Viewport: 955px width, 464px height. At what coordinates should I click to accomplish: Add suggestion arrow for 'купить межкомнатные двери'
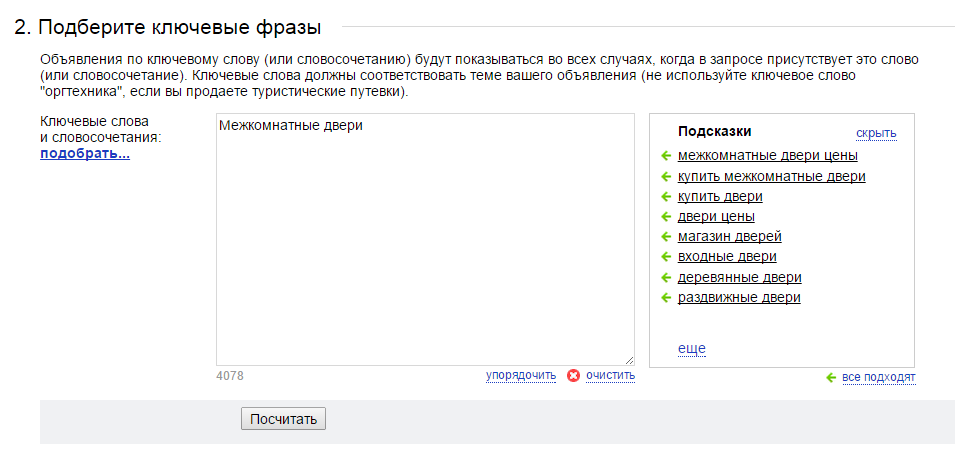click(666, 177)
